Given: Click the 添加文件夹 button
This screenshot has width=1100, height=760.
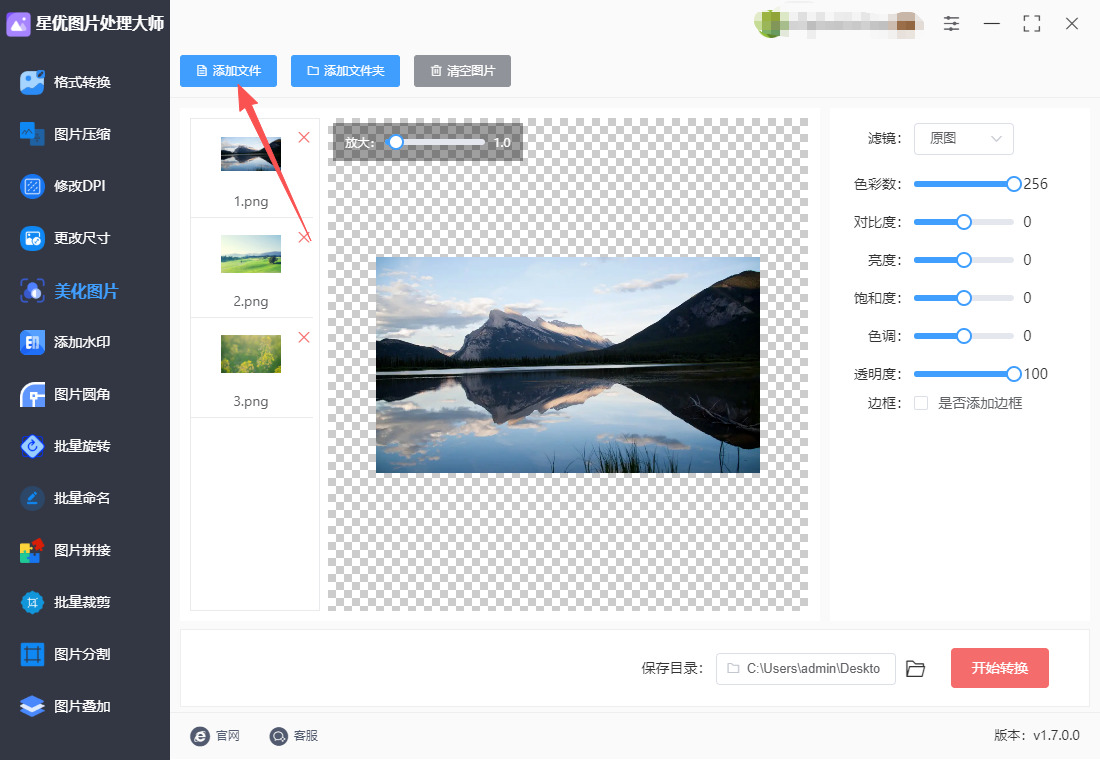Looking at the screenshot, I should [345, 71].
